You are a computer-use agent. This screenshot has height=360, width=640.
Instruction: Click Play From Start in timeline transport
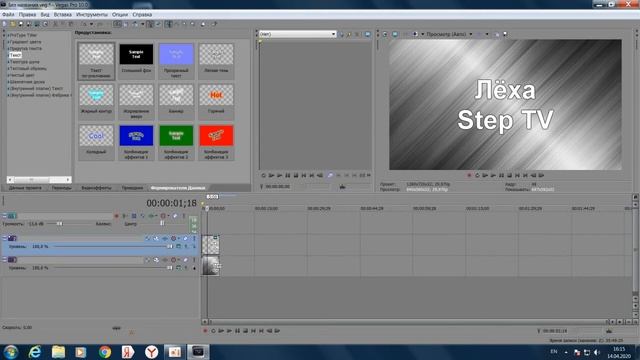[221, 331]
